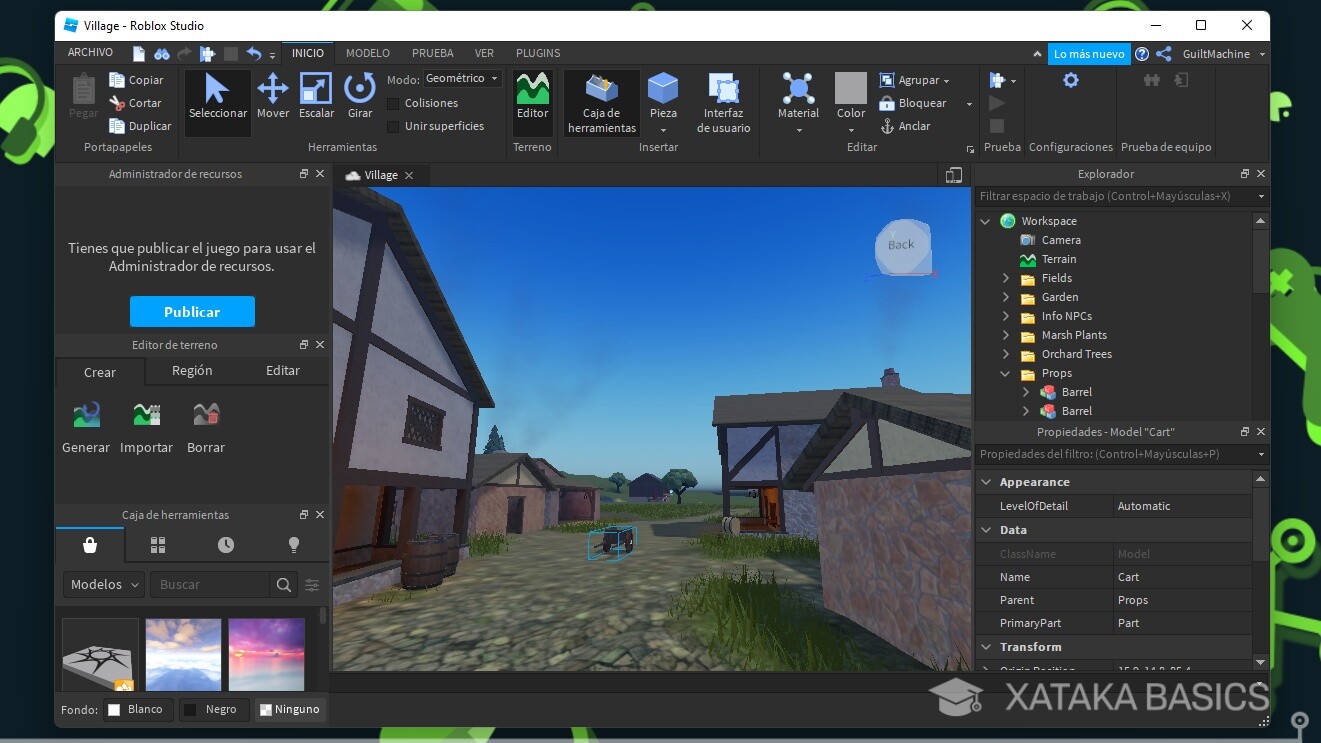Open Configuraciones from the ribbon

[1070, 99]
